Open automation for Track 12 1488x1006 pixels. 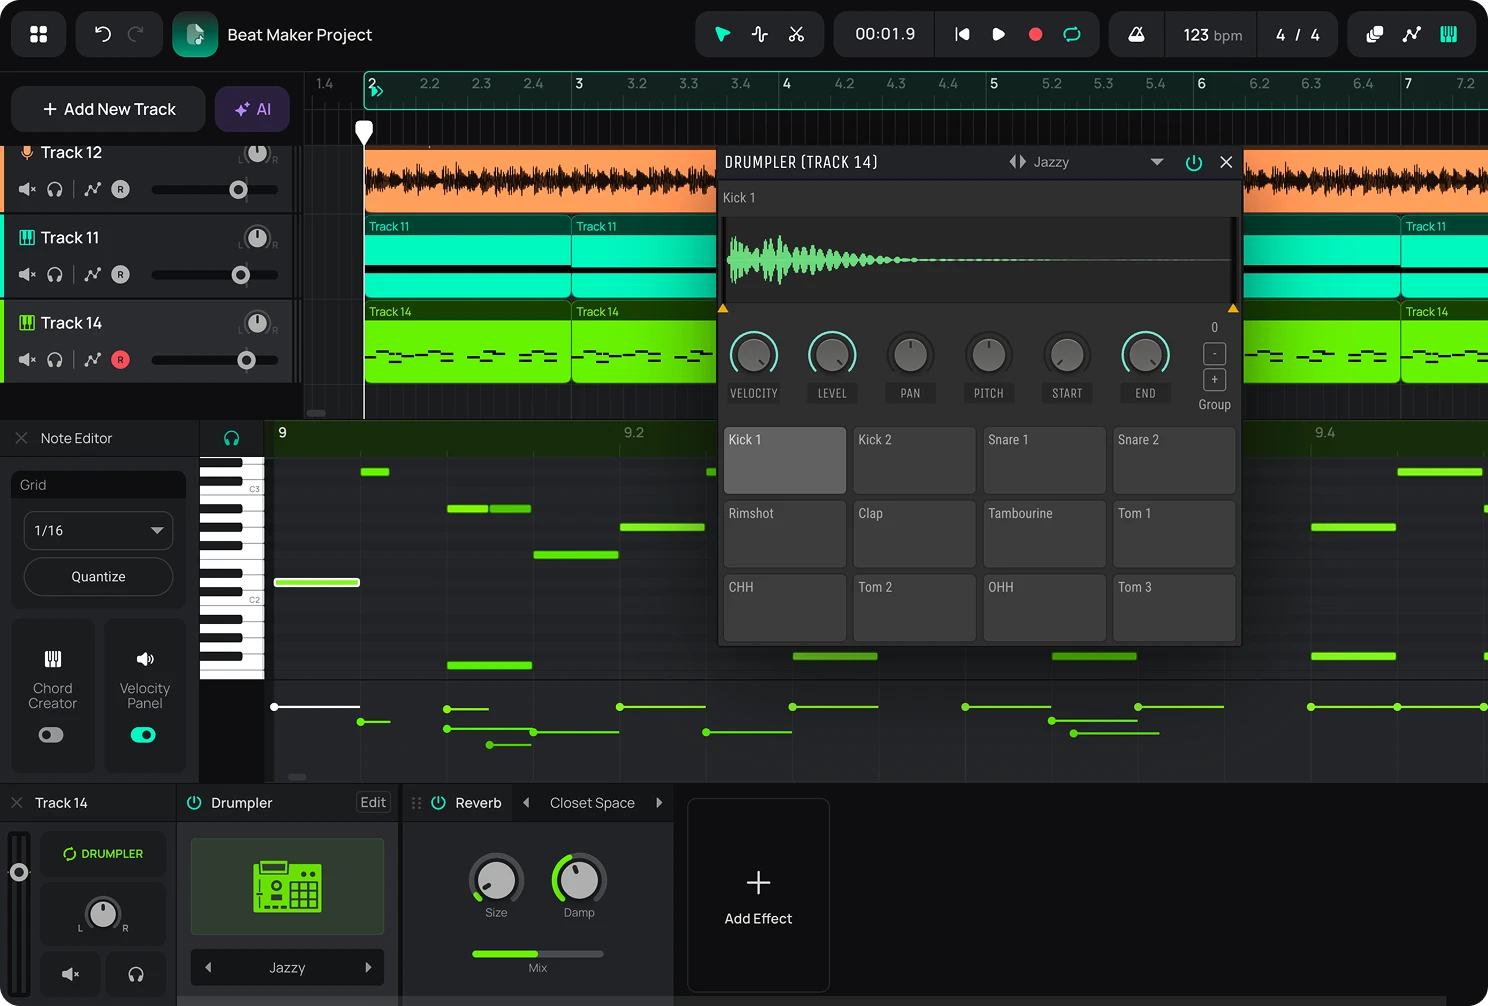pyautogui.click(x=92, y=189)
